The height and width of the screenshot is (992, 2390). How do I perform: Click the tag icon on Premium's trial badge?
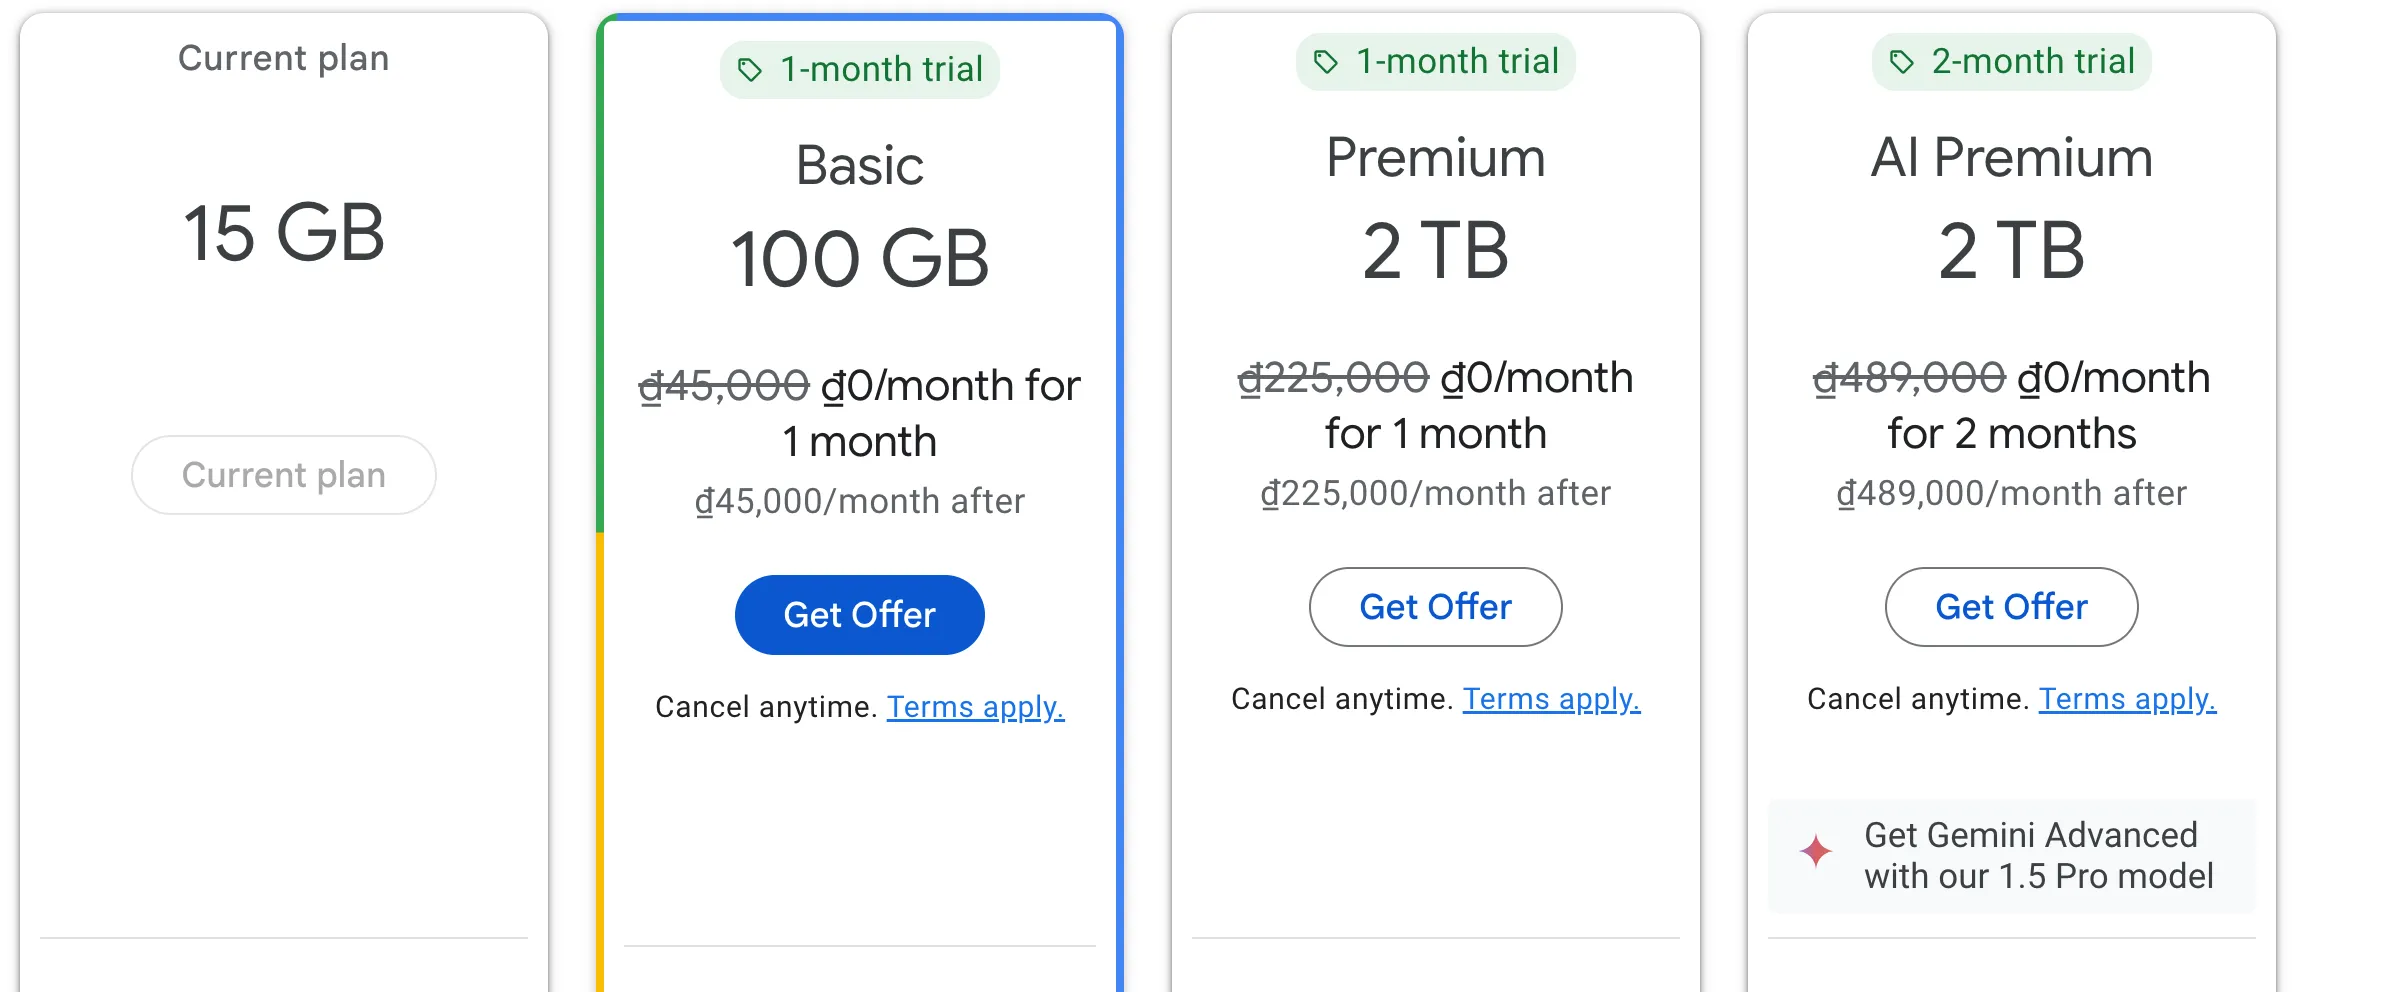point(1327,62)
